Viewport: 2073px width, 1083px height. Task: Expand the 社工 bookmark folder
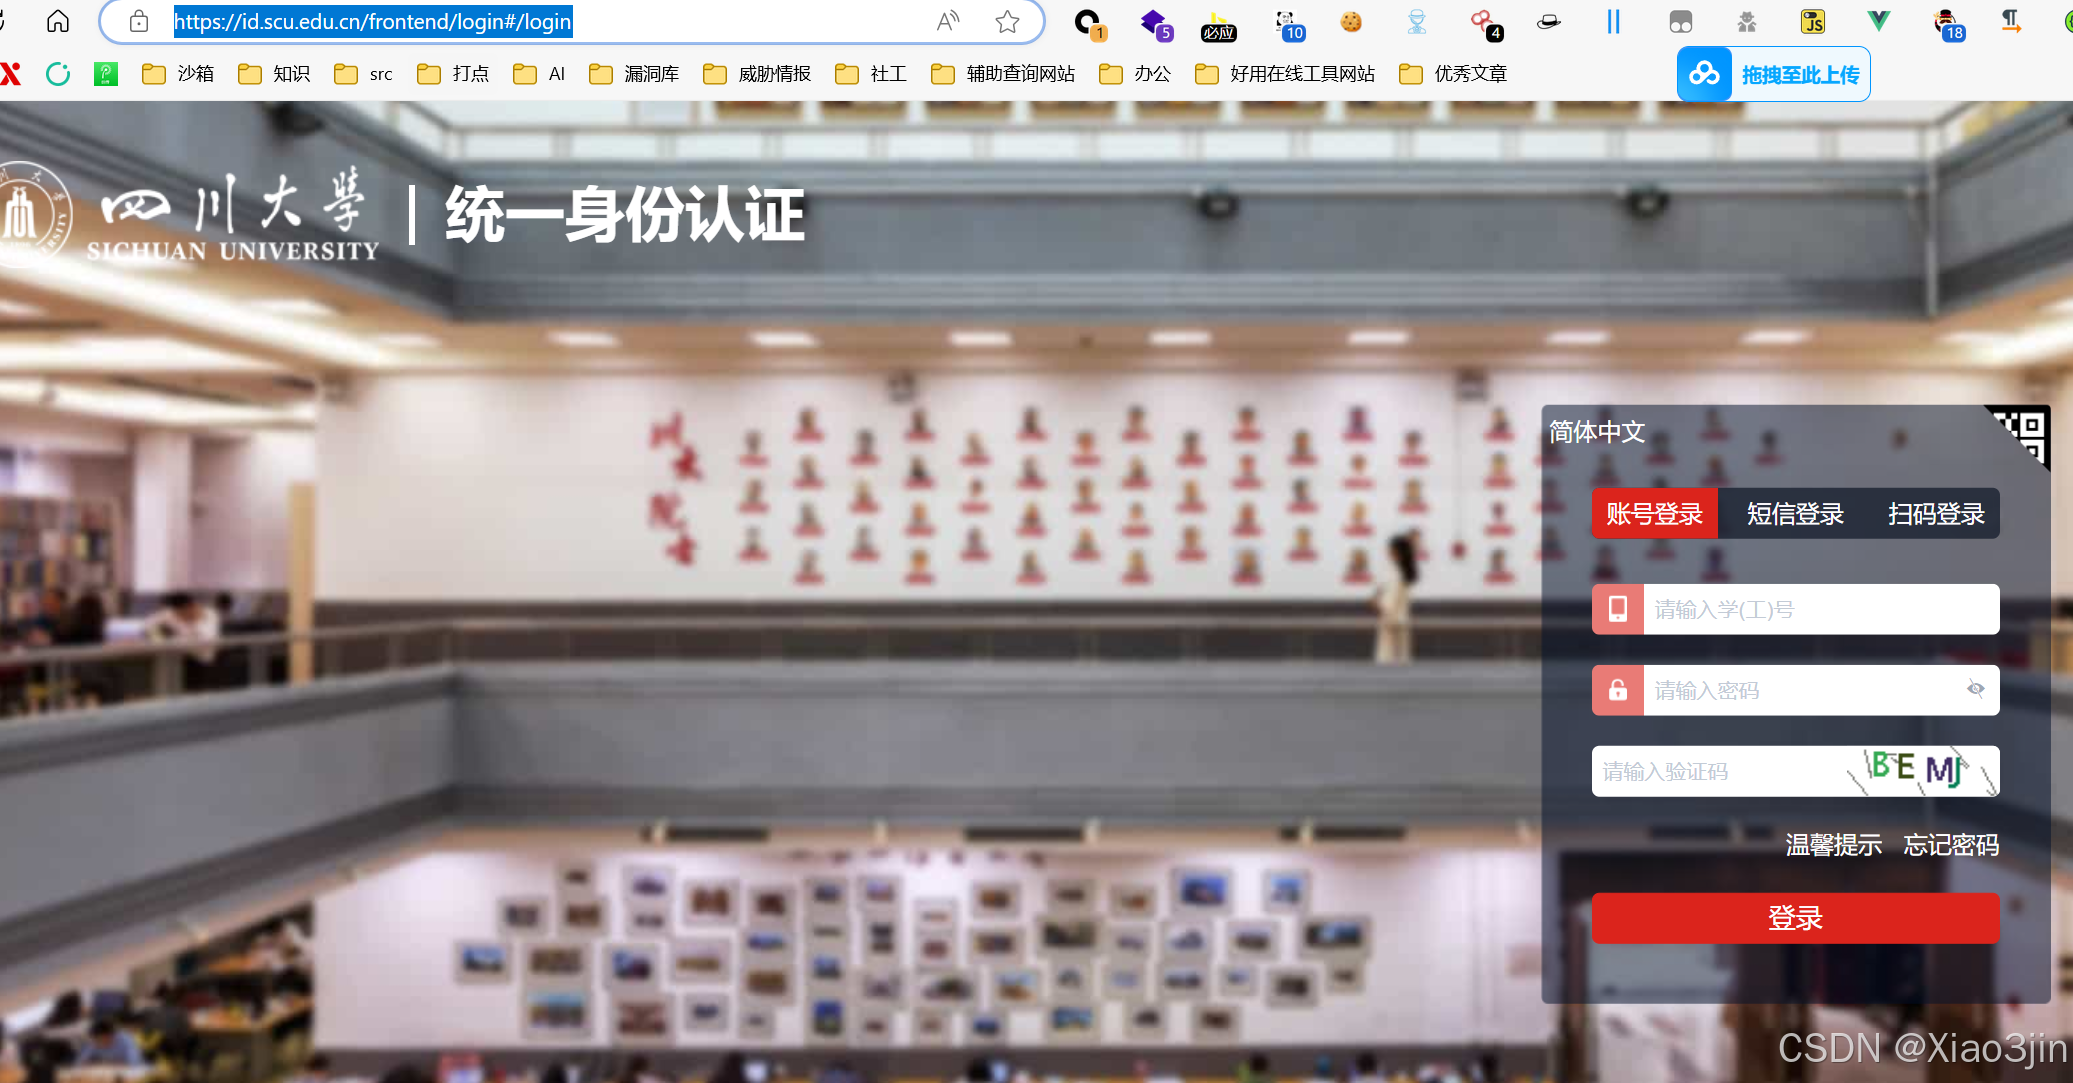point(871,73)
